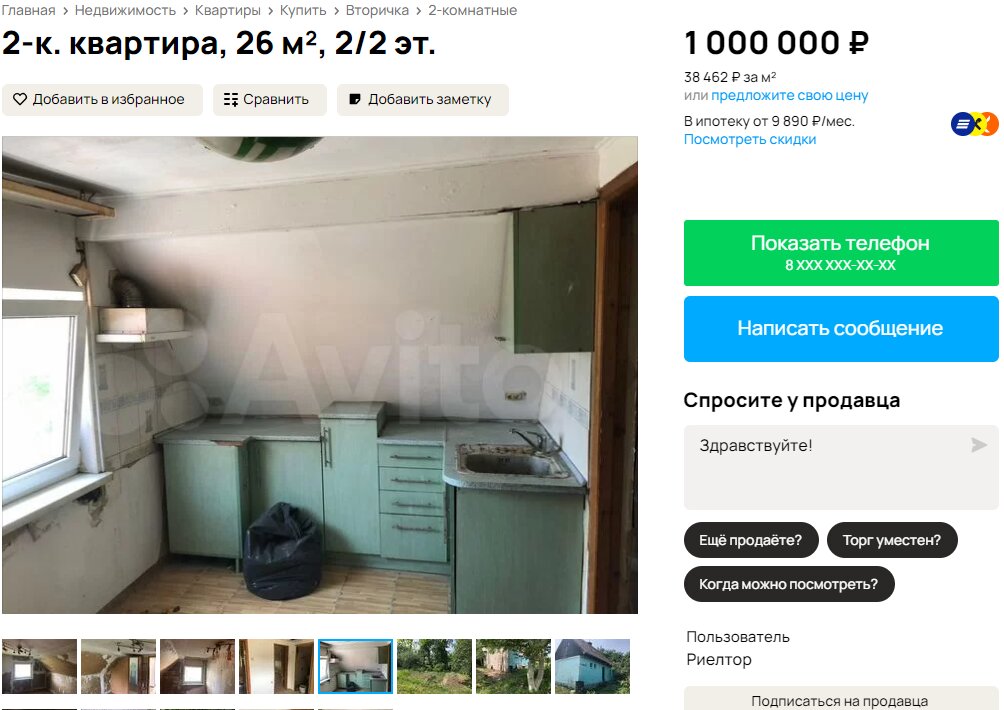Choose quick question Торг уместен?
Viewport: 1004px width, 710px height.
tap(892, 540)
